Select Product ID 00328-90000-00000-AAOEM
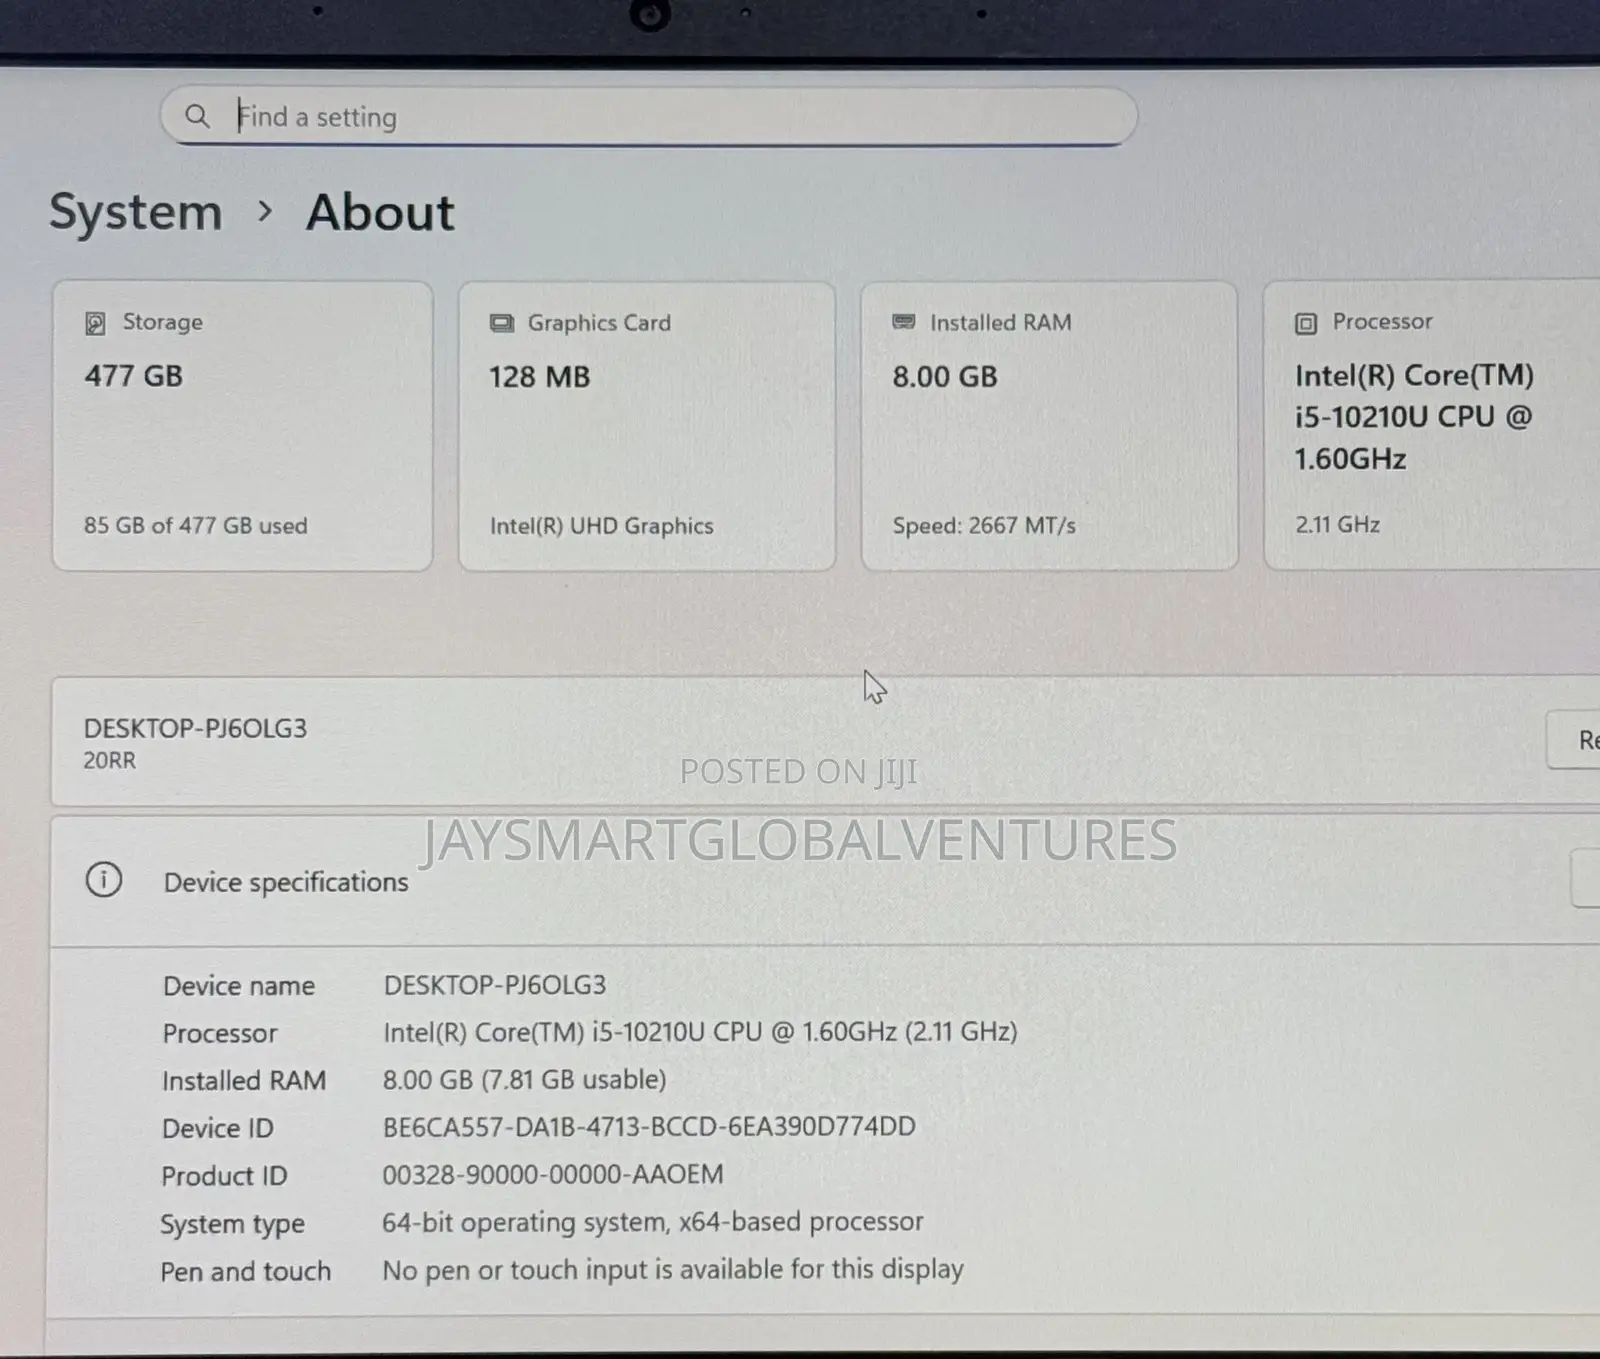This screenshot has height=1359, width=1600. [x=553, y=1175]
